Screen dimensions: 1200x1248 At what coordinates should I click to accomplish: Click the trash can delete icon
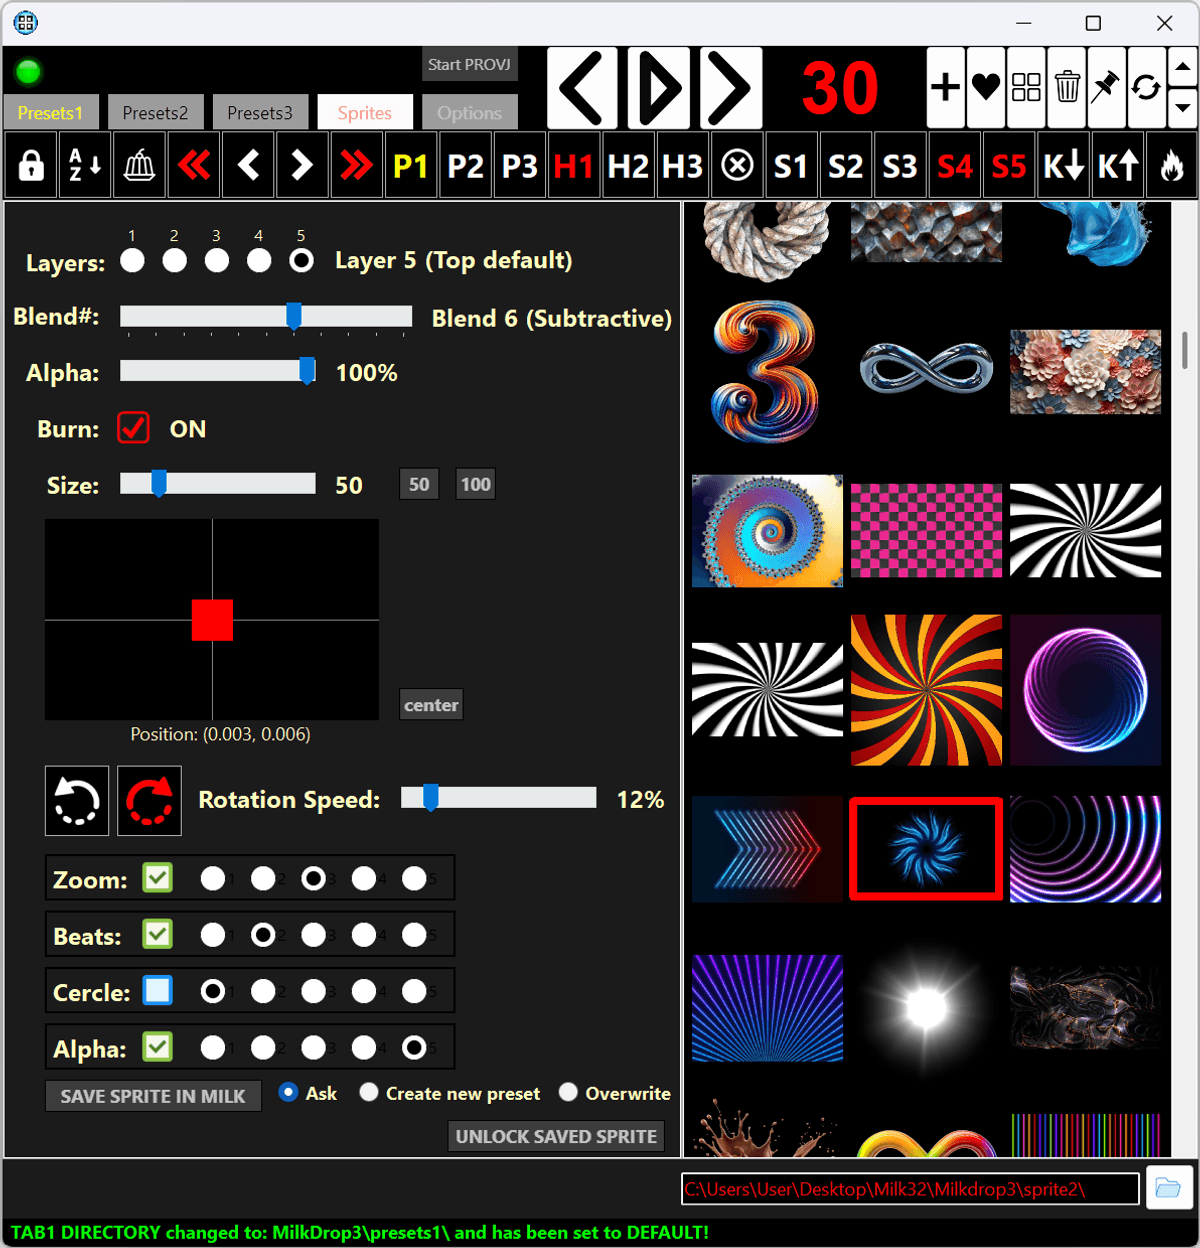pos(1067,88)
